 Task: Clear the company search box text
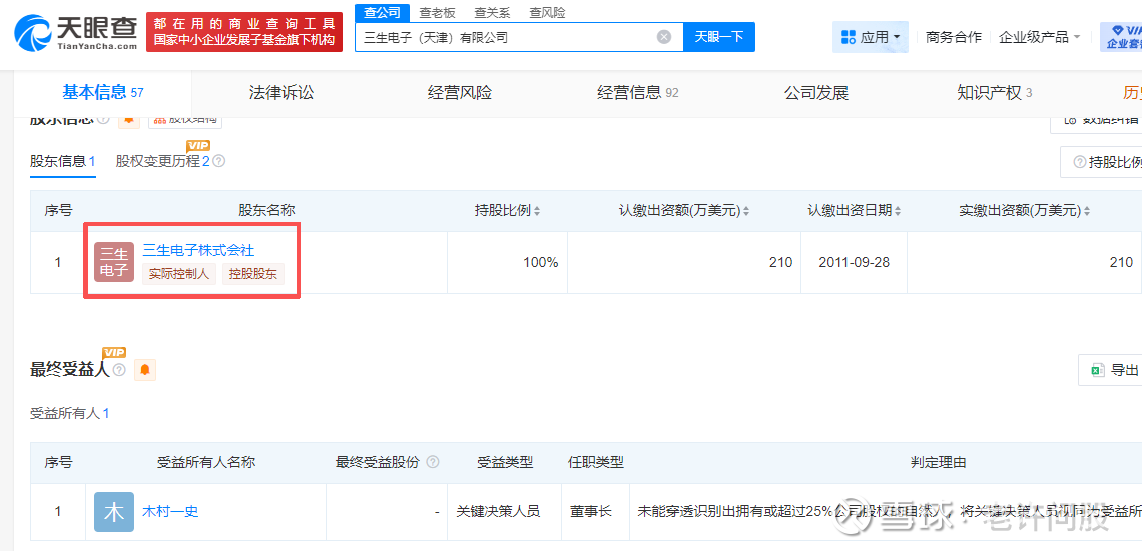click(x=664, y=37)
